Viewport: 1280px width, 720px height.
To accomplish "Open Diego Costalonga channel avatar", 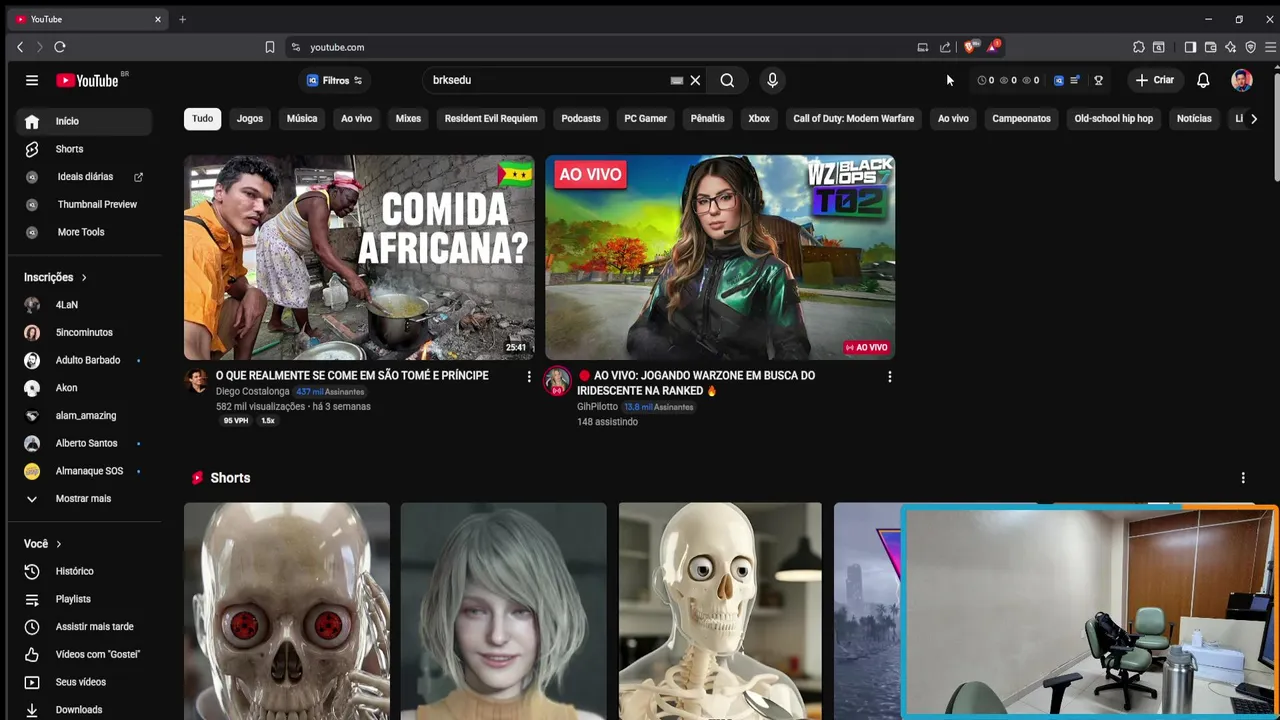I will tap(197, 381).
